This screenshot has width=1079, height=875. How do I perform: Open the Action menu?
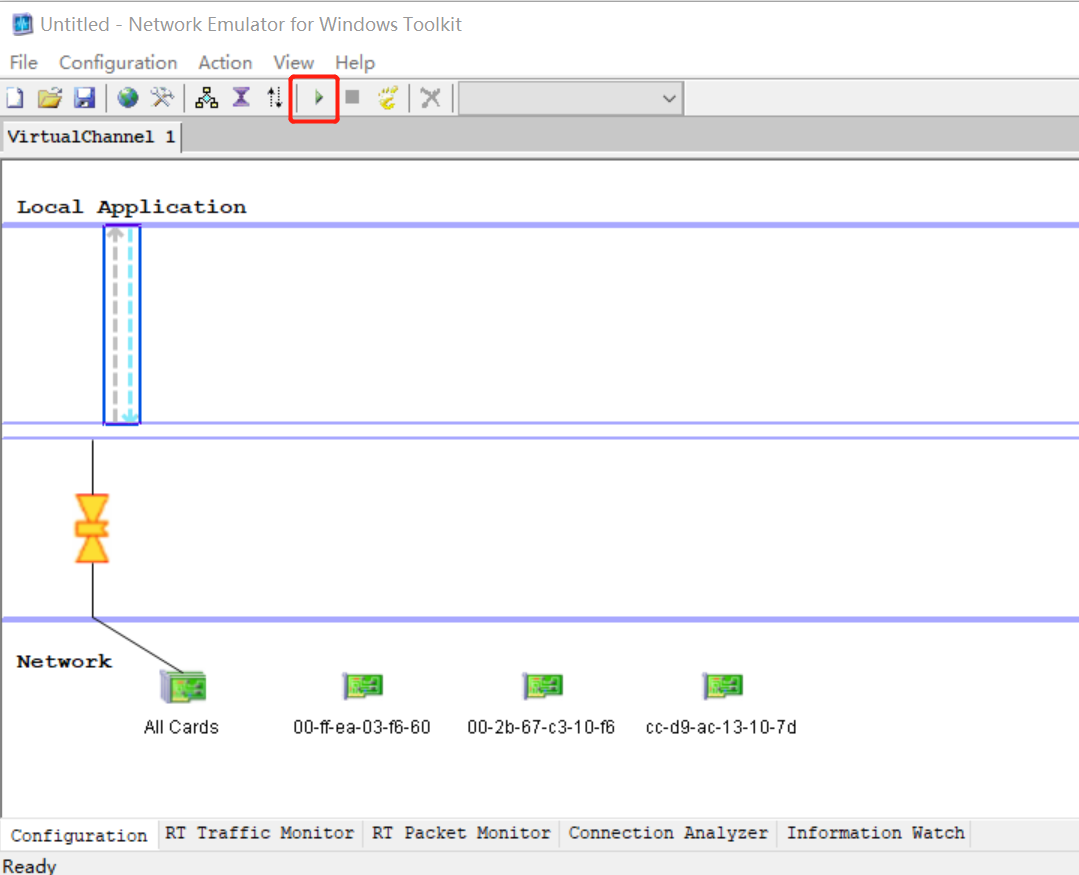tap(224, 62)
